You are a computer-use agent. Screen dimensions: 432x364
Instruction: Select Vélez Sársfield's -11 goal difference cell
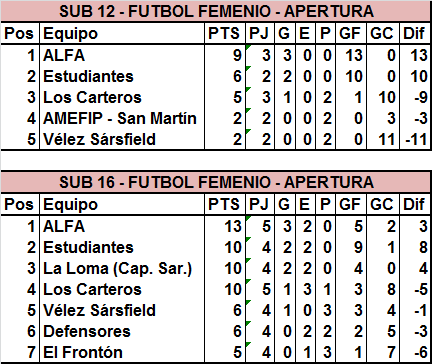(x=415, y=139)
